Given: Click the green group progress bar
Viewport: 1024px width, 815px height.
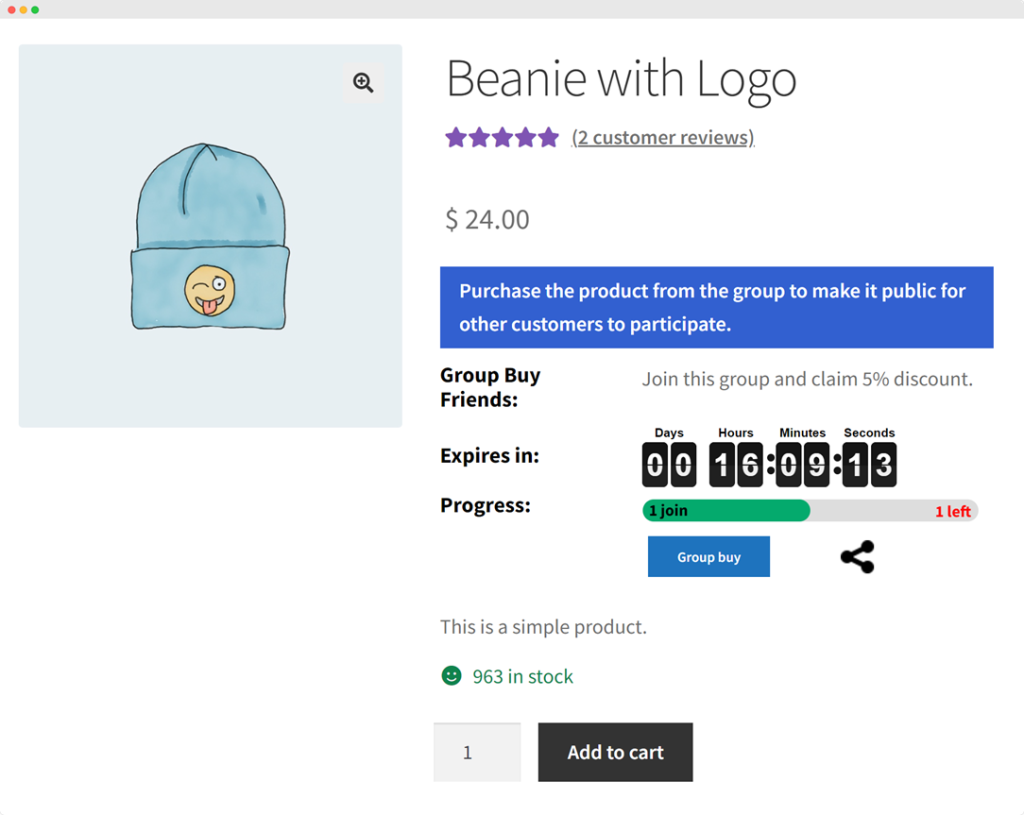Looking at the screenshot, I should pyautogui.click(x=725, y=511).
